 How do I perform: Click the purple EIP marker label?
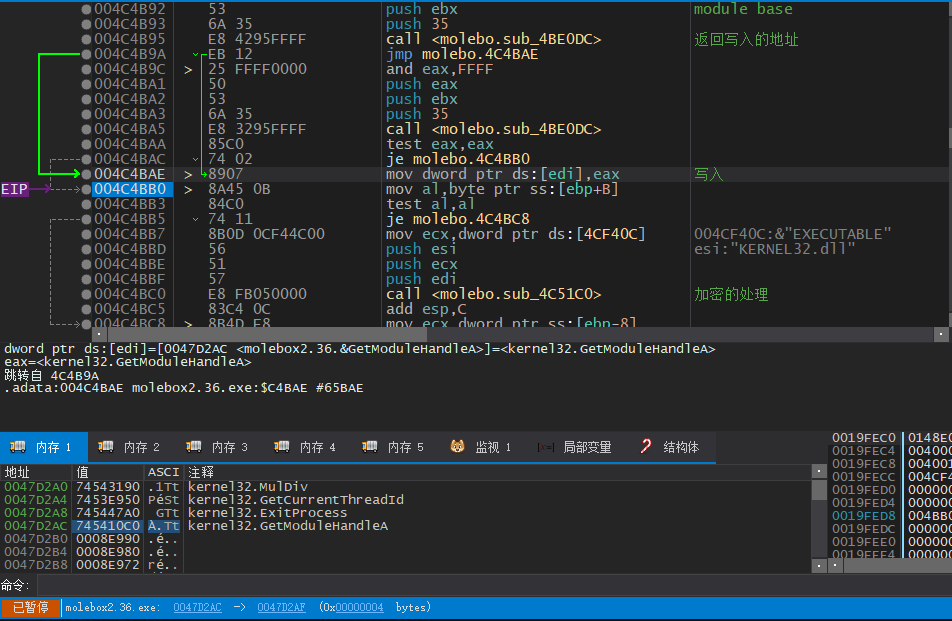pos(15,188)
